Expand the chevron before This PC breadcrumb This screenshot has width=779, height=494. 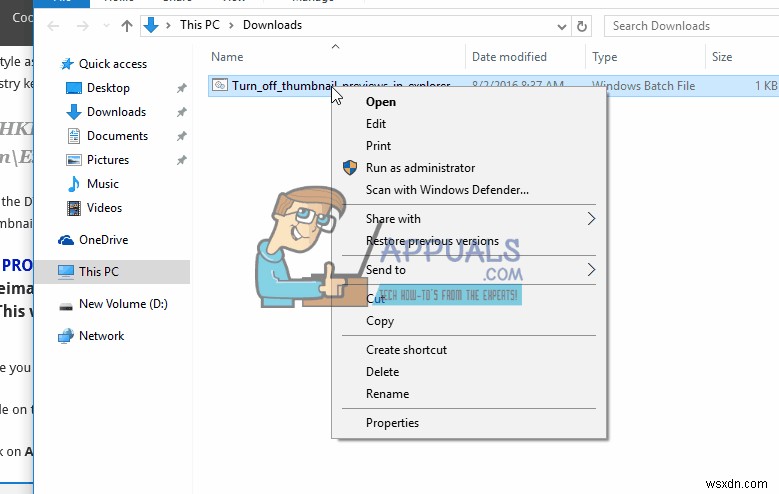pyautogui.click(x=168, y=25)
